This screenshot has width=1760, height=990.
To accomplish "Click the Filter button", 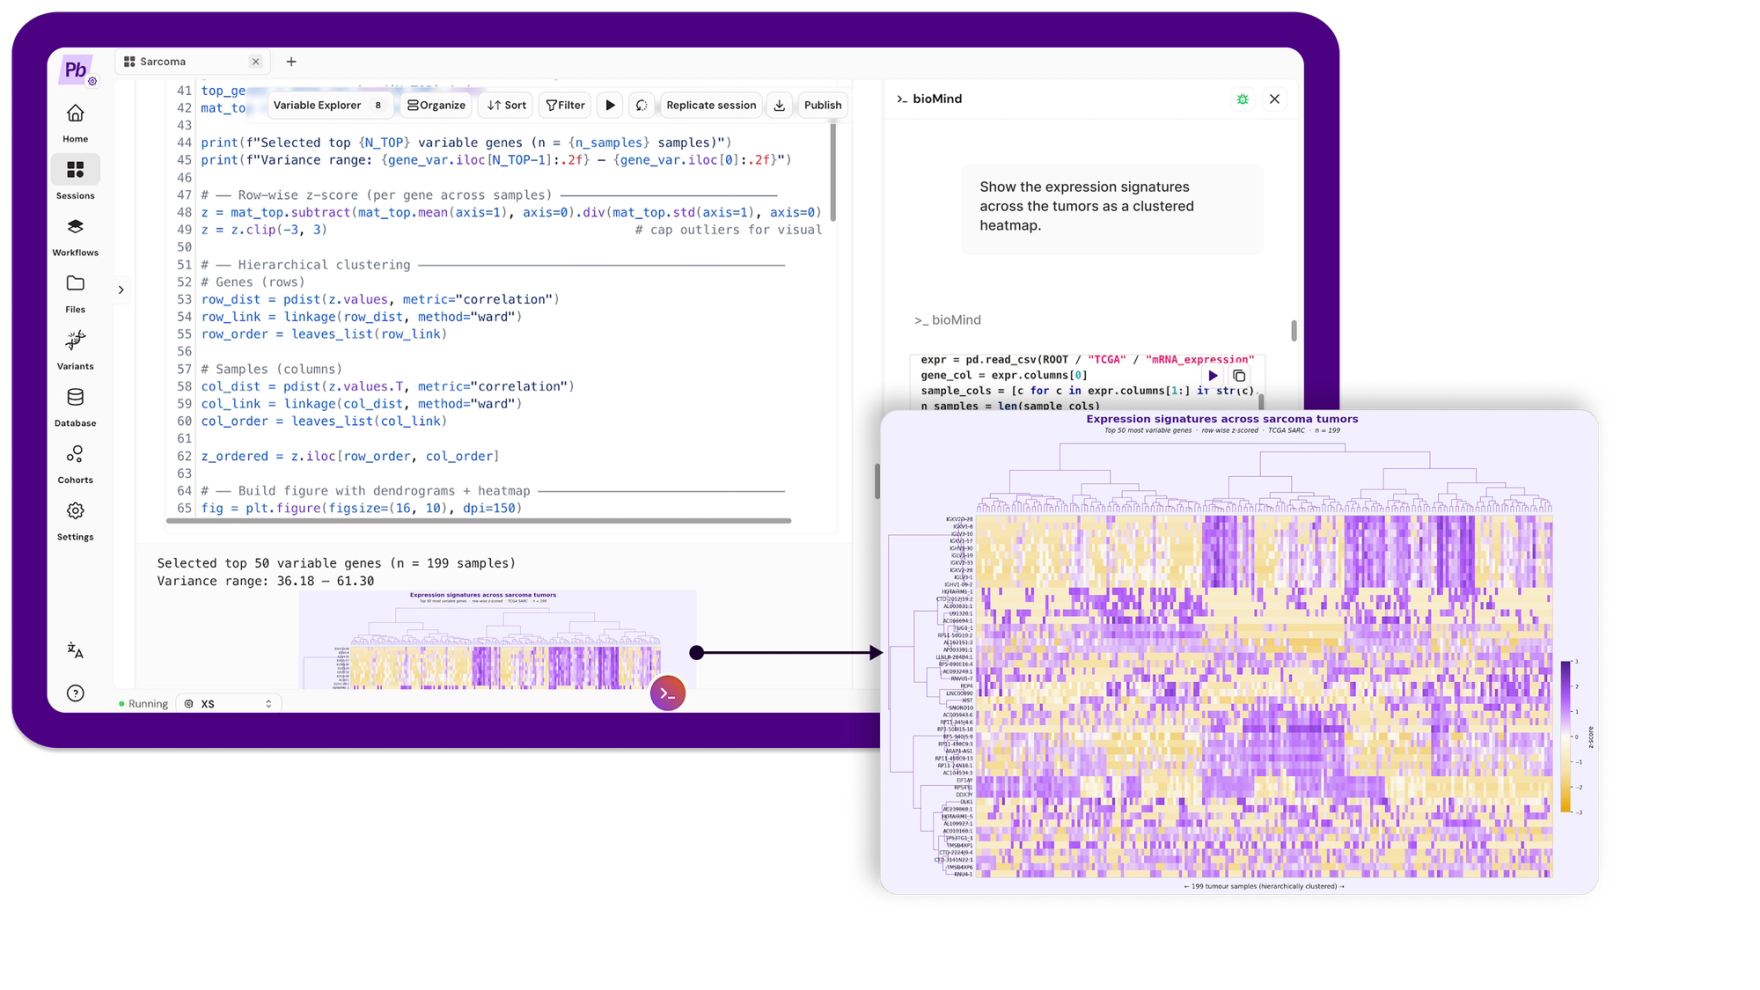I will 566,105.
